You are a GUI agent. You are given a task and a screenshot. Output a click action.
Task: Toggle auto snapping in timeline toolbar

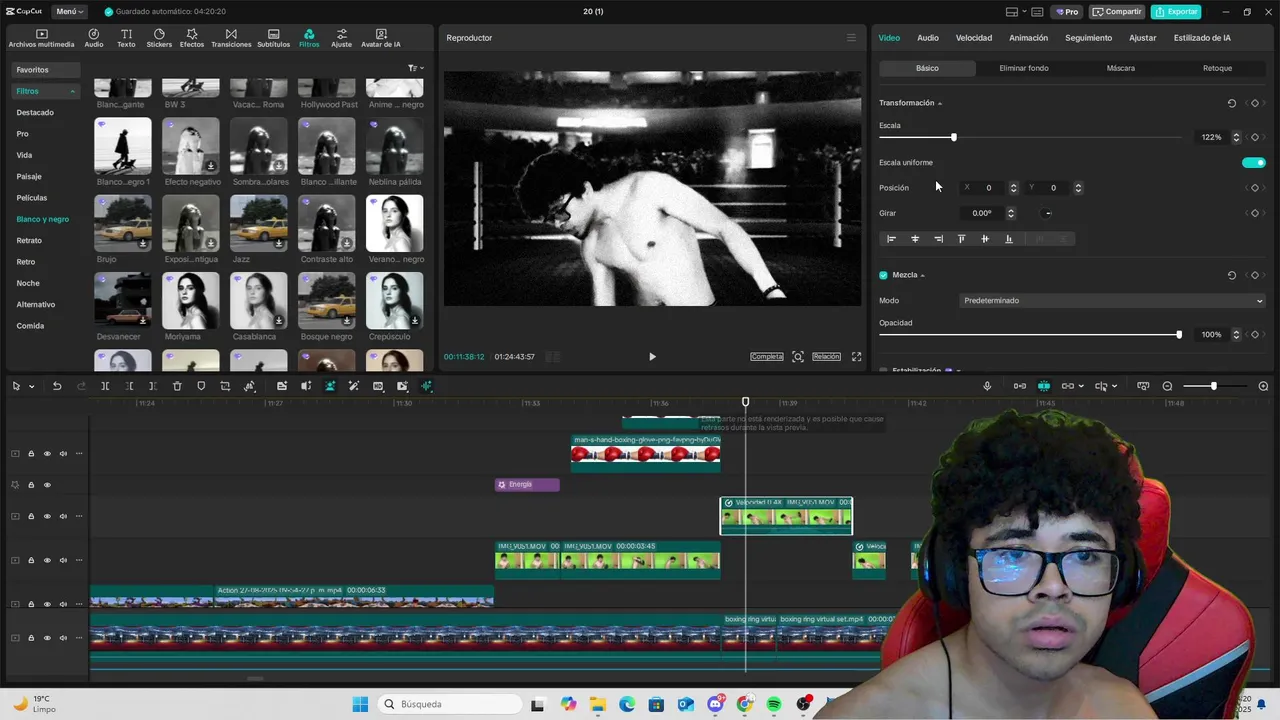point(1044,386)
